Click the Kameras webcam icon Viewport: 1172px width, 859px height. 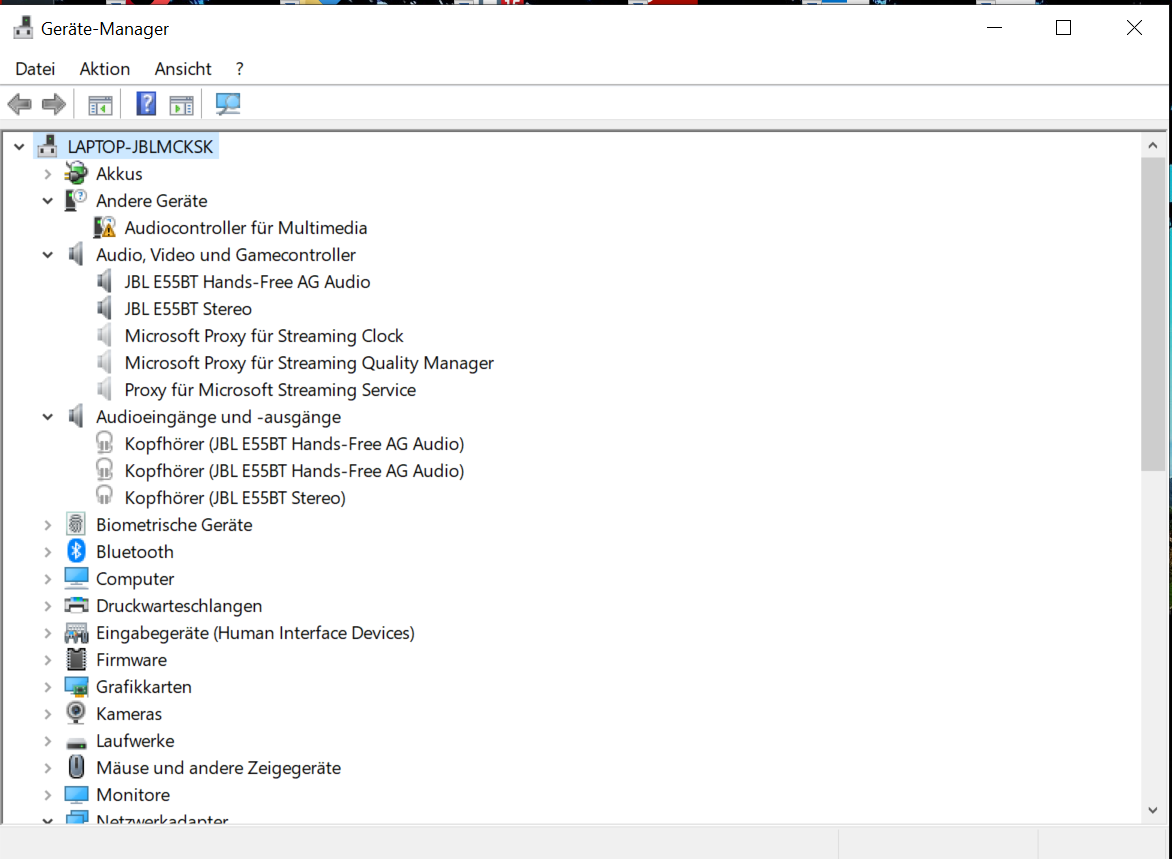tap(75, 712)
